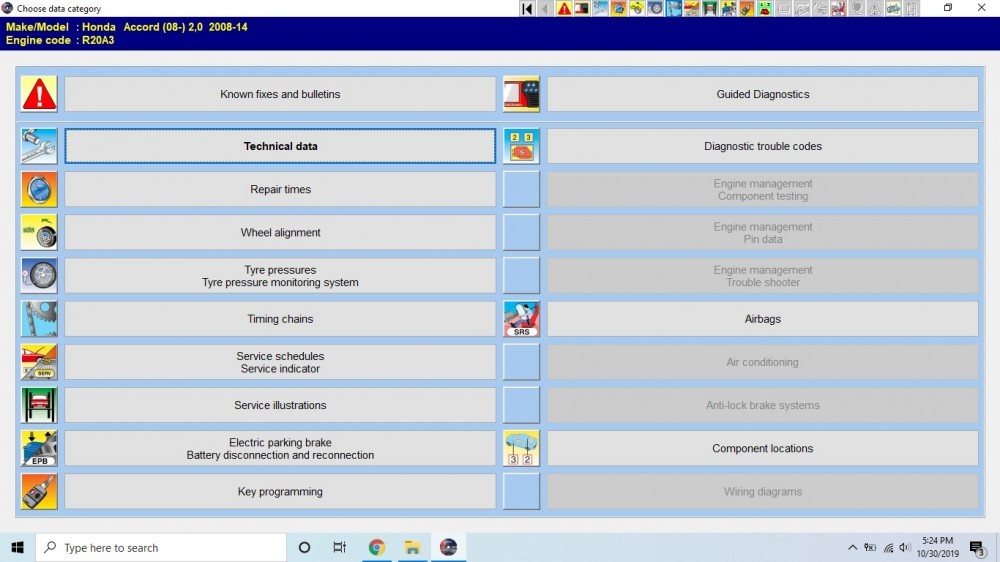The width and height of the screenshot is (1000, 562).
Task: Click greyed Wiring diagrams button
Action: click(x=763, y=491)
